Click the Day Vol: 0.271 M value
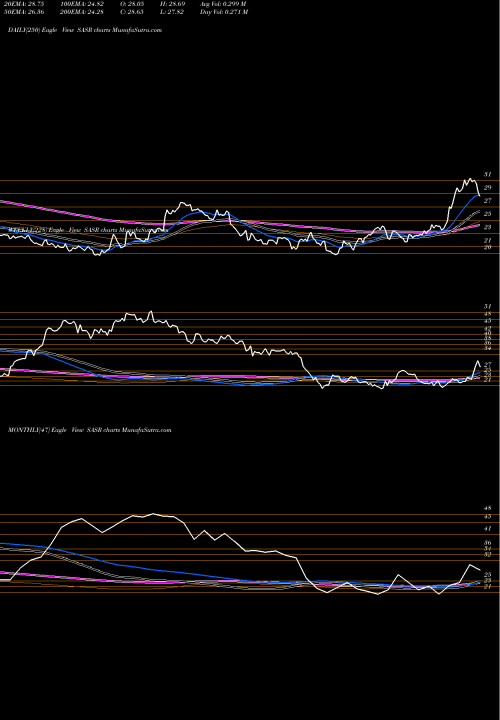This screenshot has height=720, width=500. click(x=224, y=12)
